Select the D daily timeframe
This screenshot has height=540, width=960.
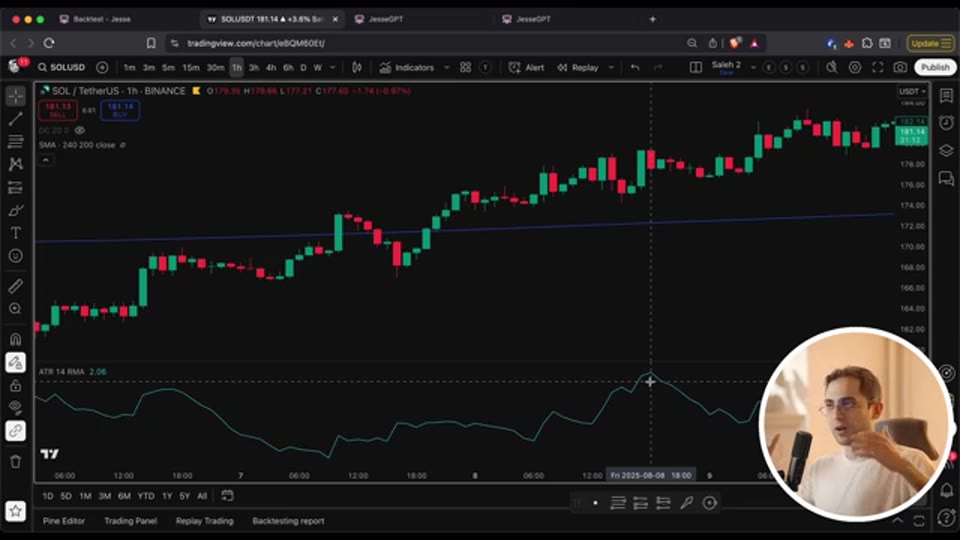point(303,67)
